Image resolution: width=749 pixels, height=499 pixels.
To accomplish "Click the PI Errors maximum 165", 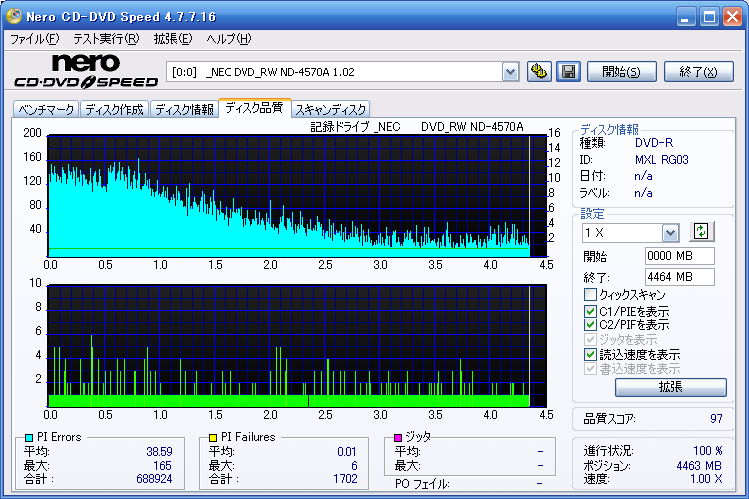I will tap(162, 466).
